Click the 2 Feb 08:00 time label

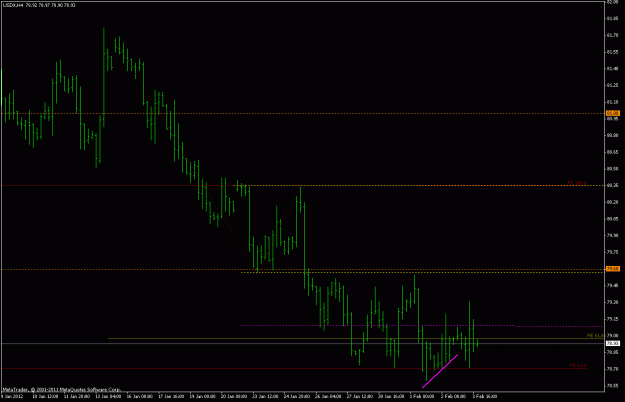[x=454, y=396]
